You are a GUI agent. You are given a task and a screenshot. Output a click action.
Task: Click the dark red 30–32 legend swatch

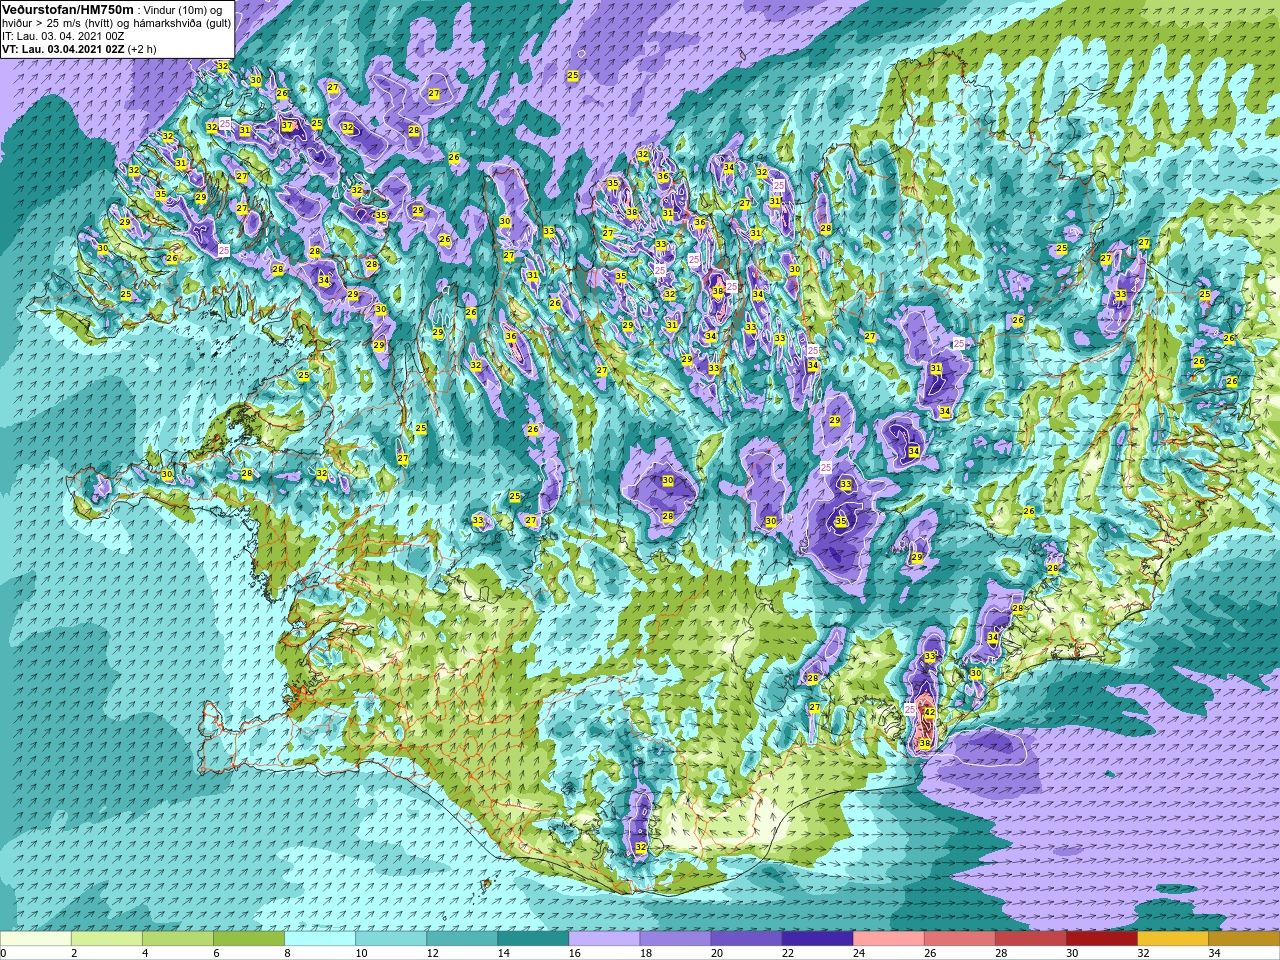point(1101,939)
